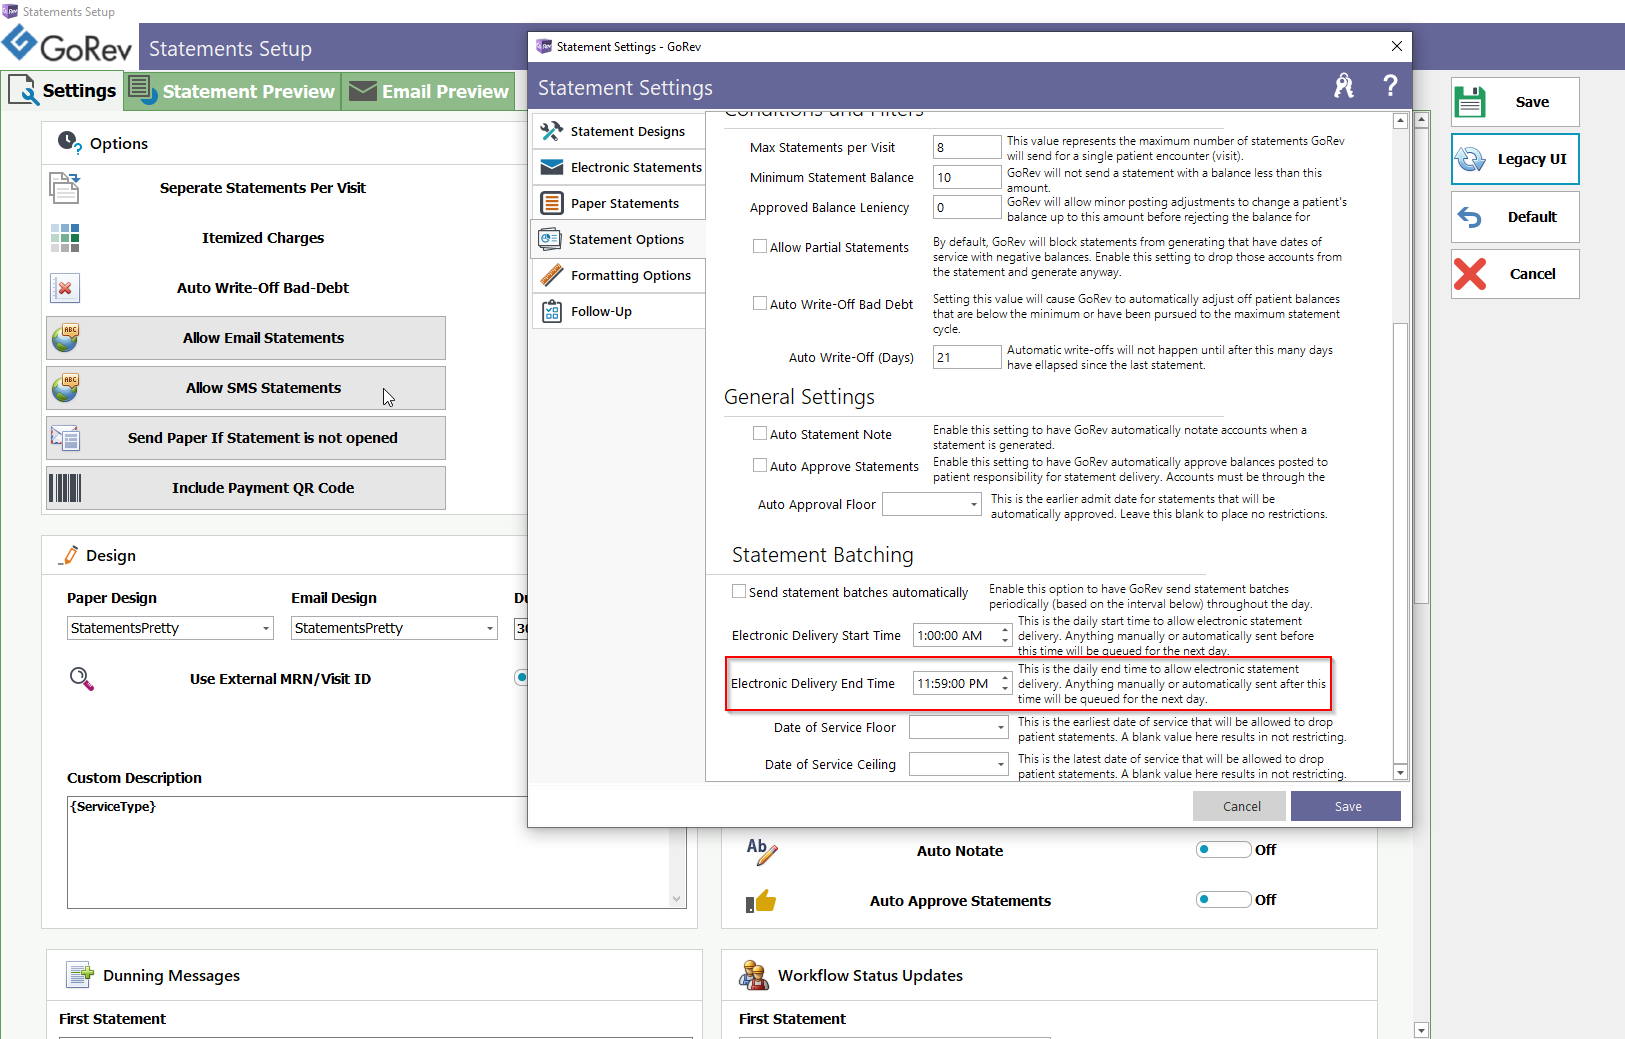
Task: Expand the Paper Design dropdown
Action: point(266,628)
